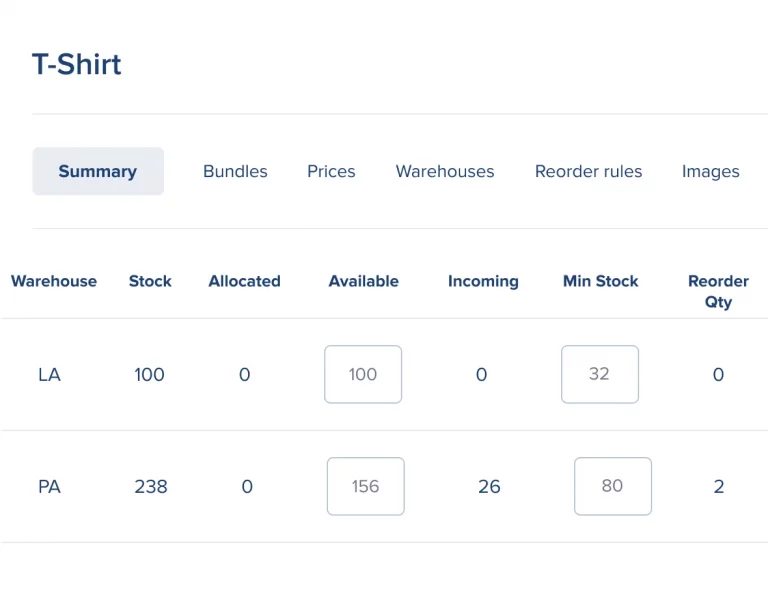Select the Allocated column header
768x612 pixels.
pyautogui.click(x=244, y=281)
